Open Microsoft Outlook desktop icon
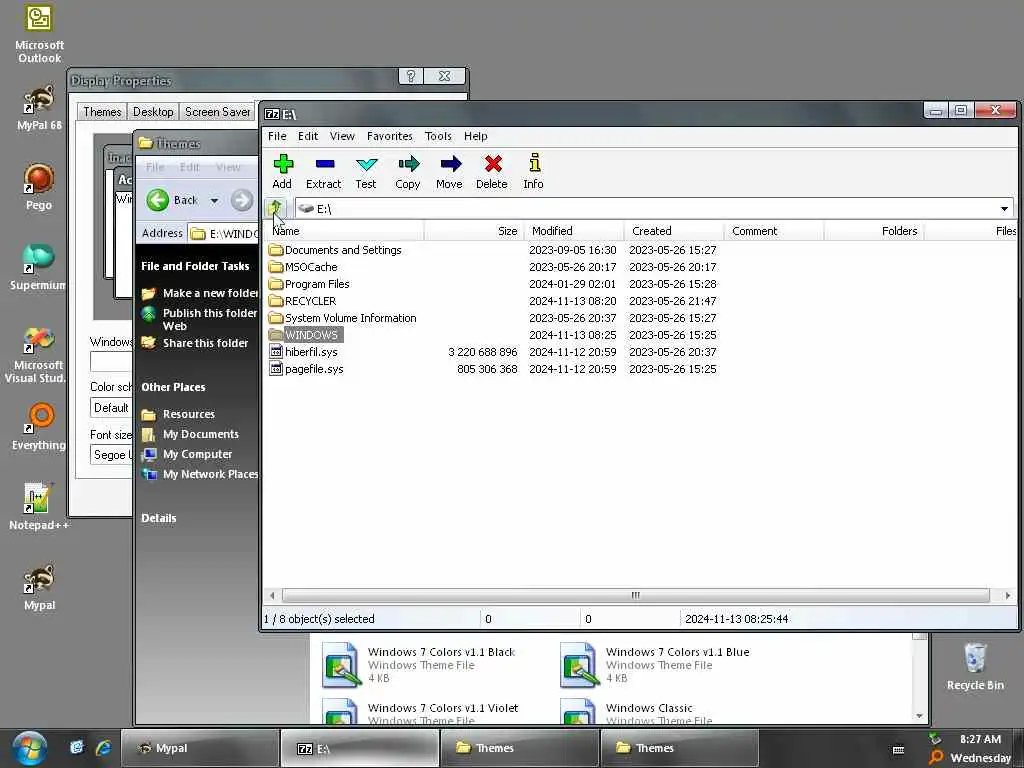The image size is (1024, 768). click(39, 33)
